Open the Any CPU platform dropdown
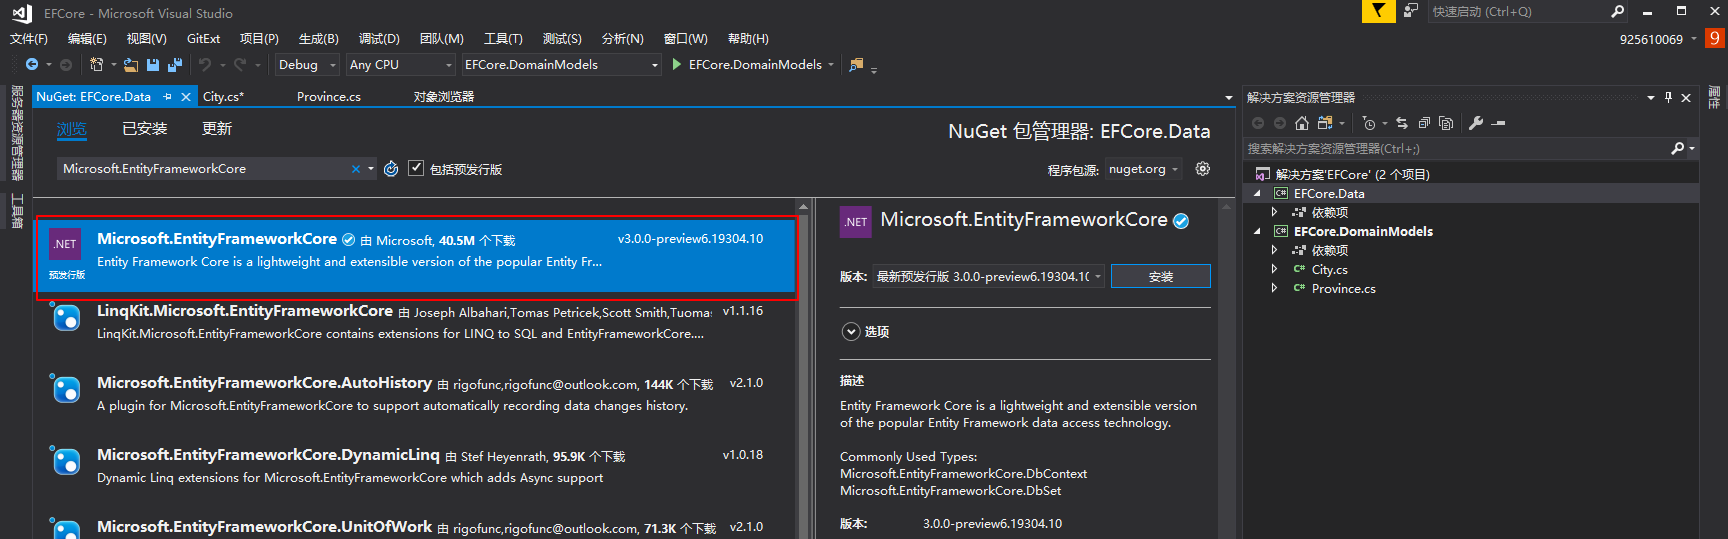This screenshot has width=1728, height=539. [401, 65]
